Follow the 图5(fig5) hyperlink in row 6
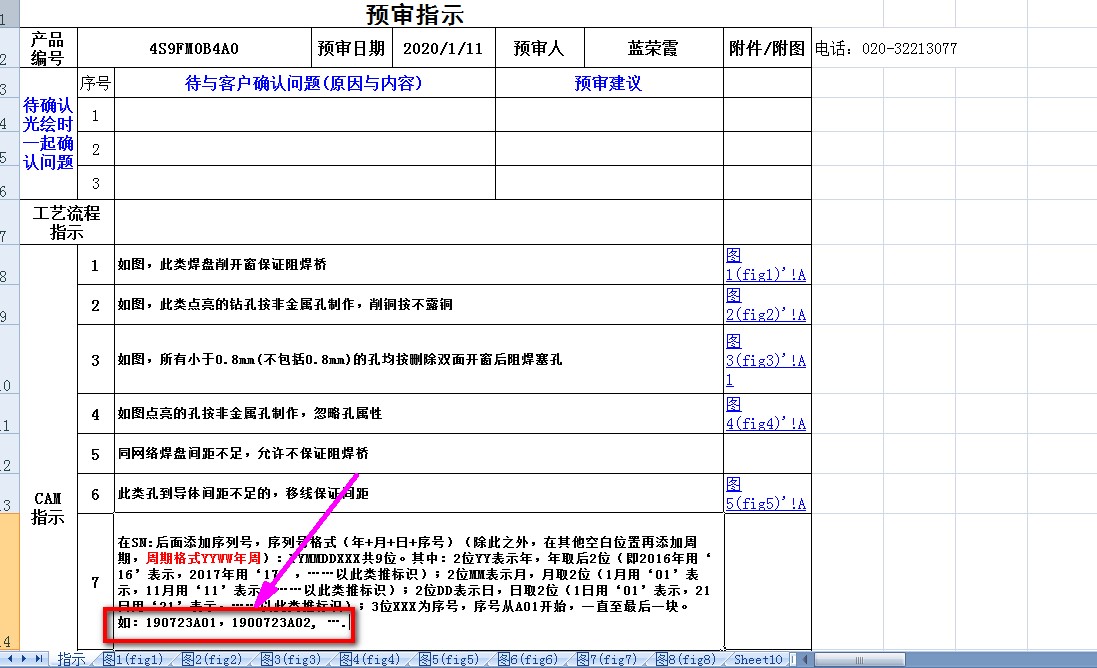Image resolution: width=1097 pixels, height=668 pixels. [765, 494]
